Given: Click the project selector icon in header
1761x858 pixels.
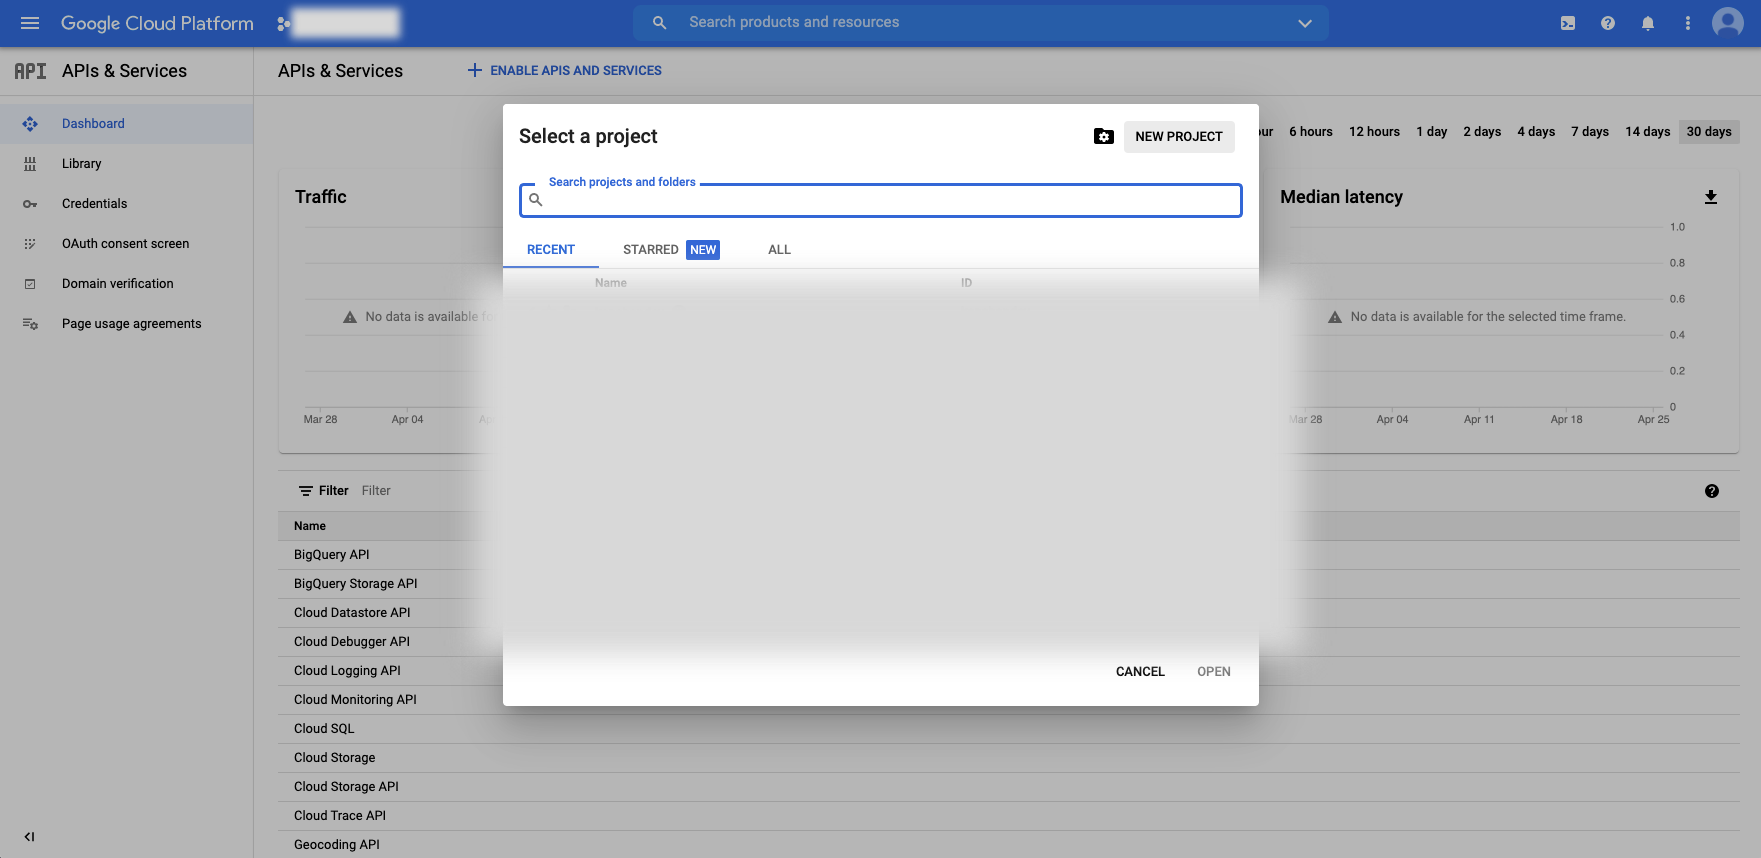Looking at the screenshot, I should [284, 23].
